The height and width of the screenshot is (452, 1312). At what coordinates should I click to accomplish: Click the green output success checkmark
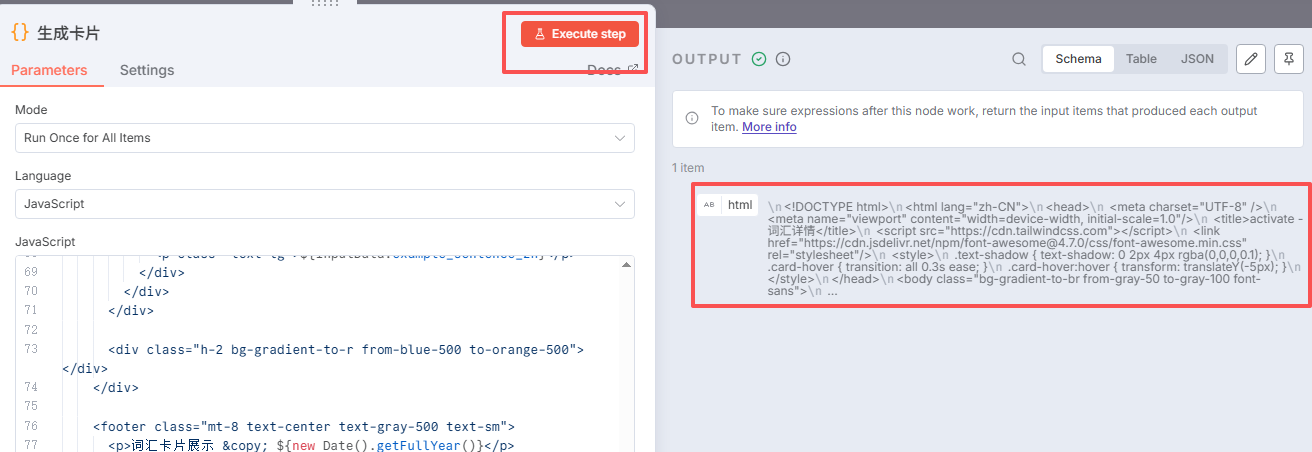pyautogui.click(x=759, y=59)
